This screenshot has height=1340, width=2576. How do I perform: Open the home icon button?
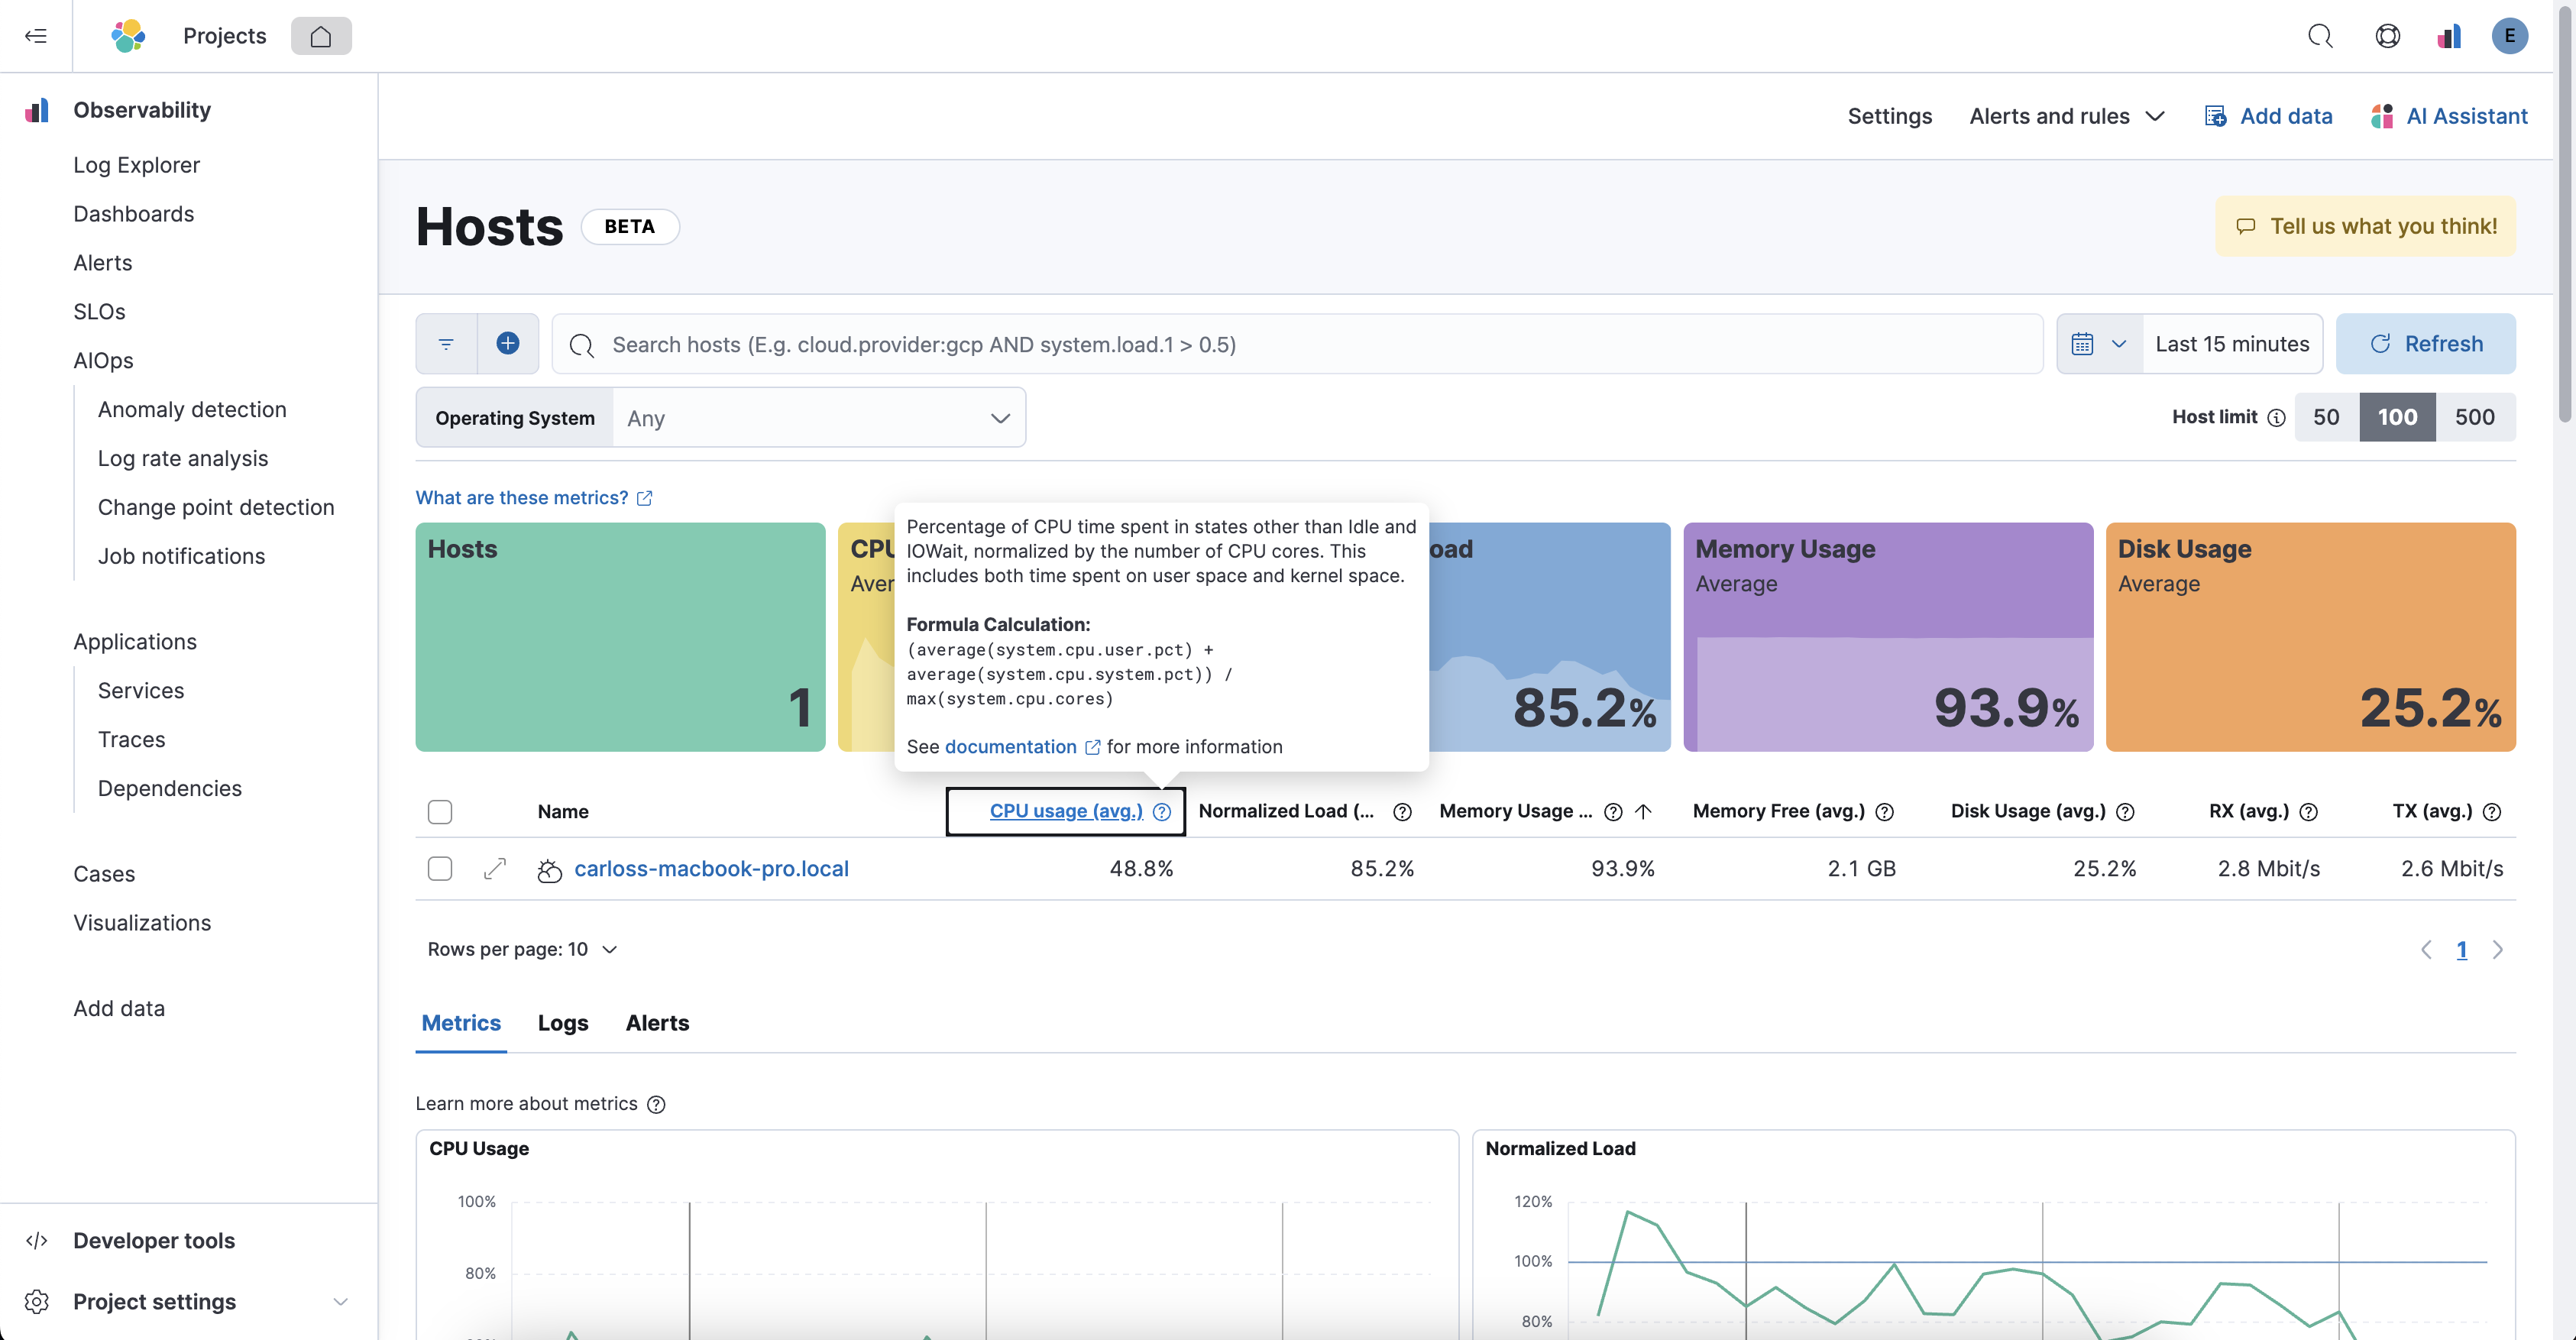click(321, 36)
